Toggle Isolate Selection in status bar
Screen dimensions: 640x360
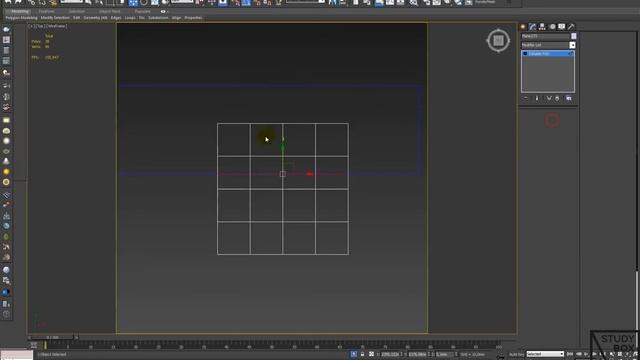tap(354, 354)
